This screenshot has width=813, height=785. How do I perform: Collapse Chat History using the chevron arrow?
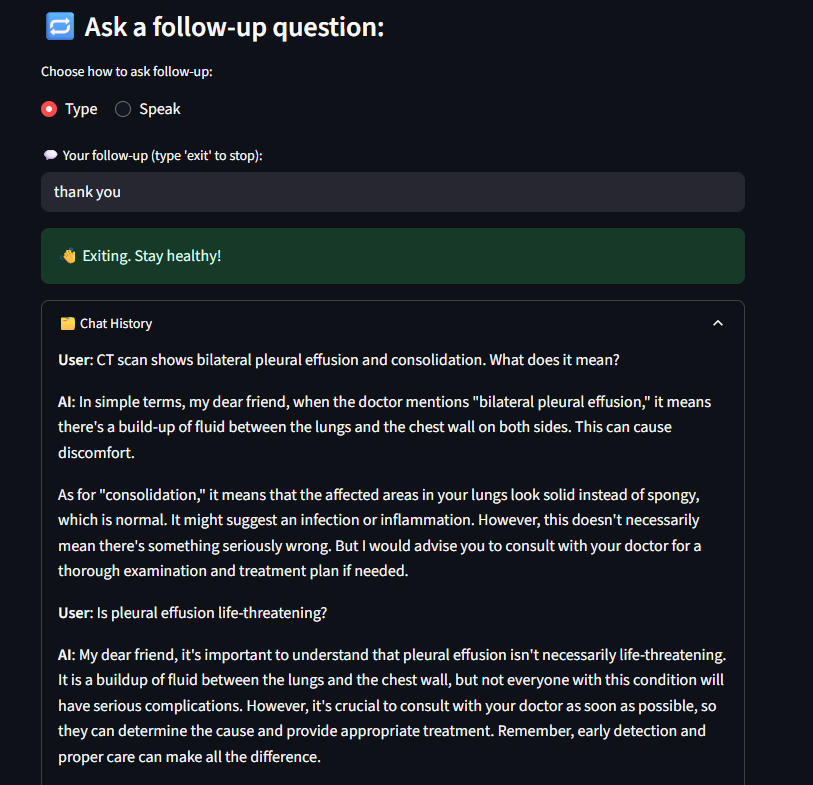pos(717,323)
